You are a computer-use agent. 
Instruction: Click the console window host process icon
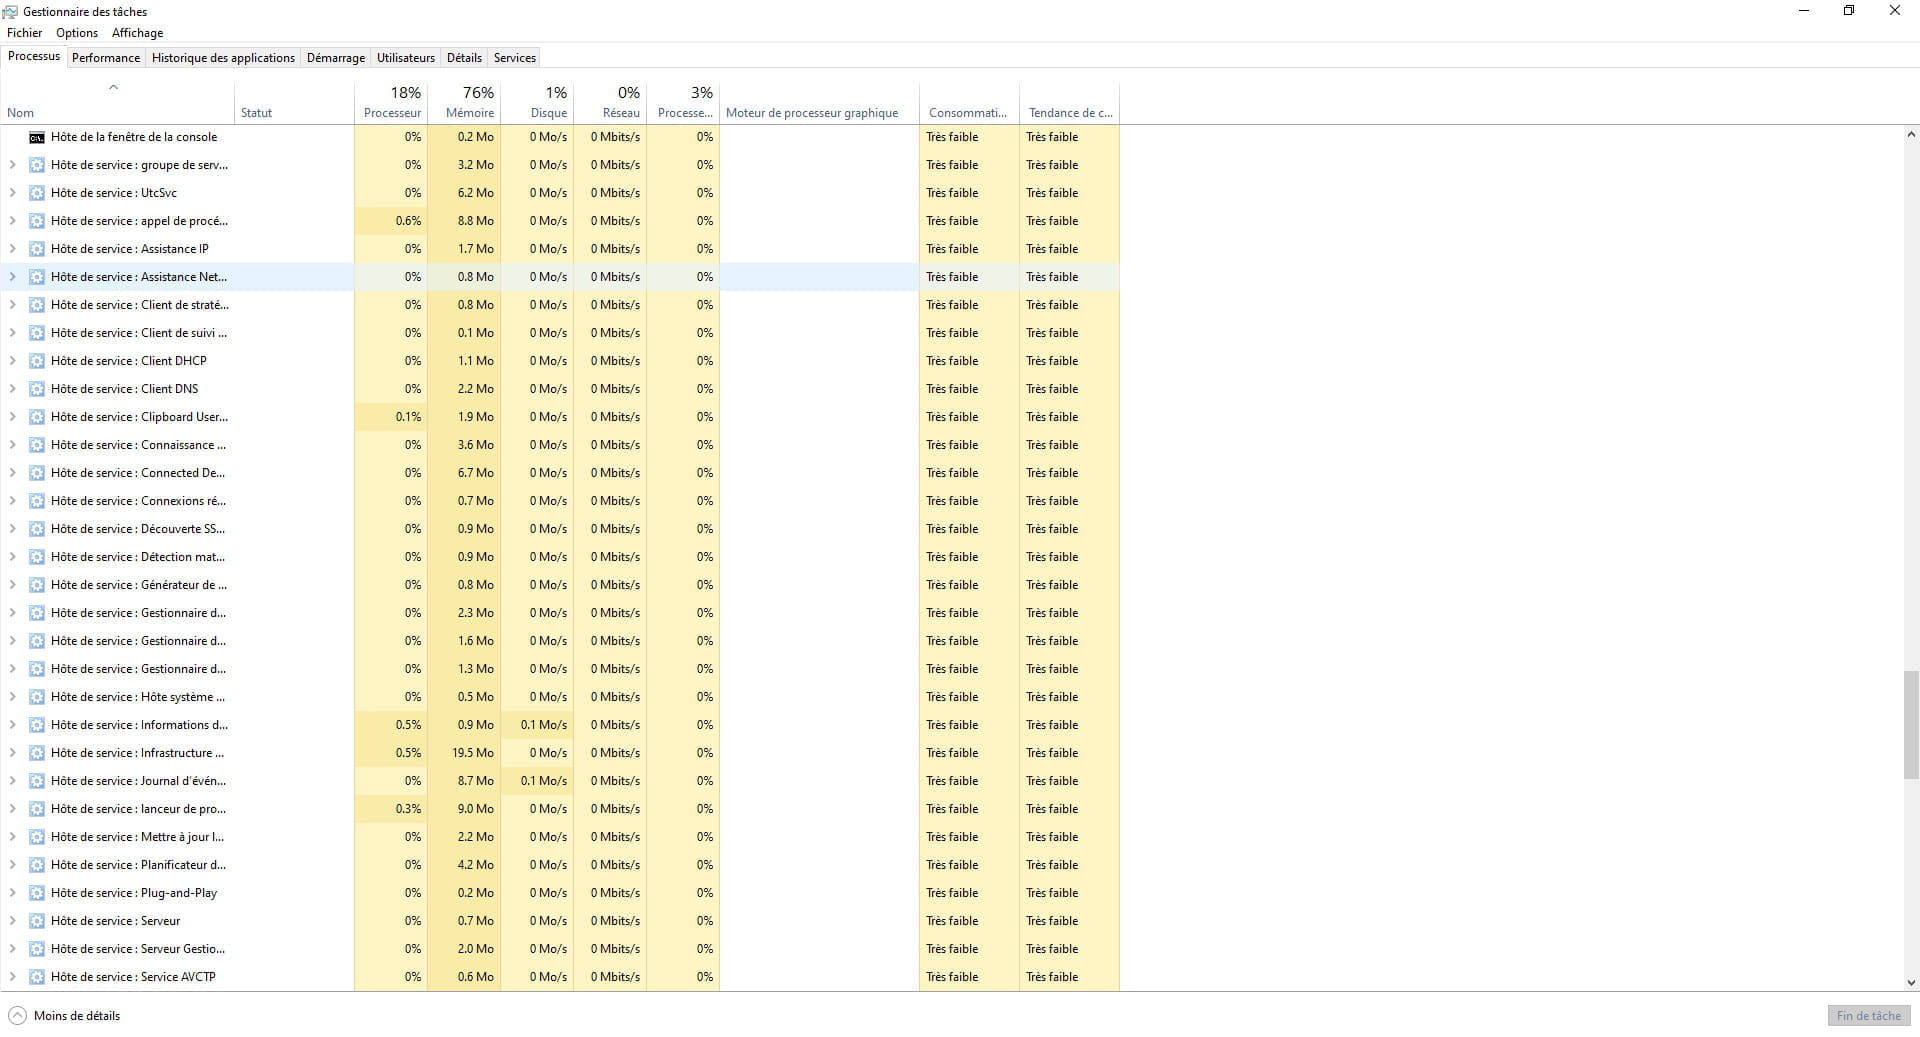37,137
